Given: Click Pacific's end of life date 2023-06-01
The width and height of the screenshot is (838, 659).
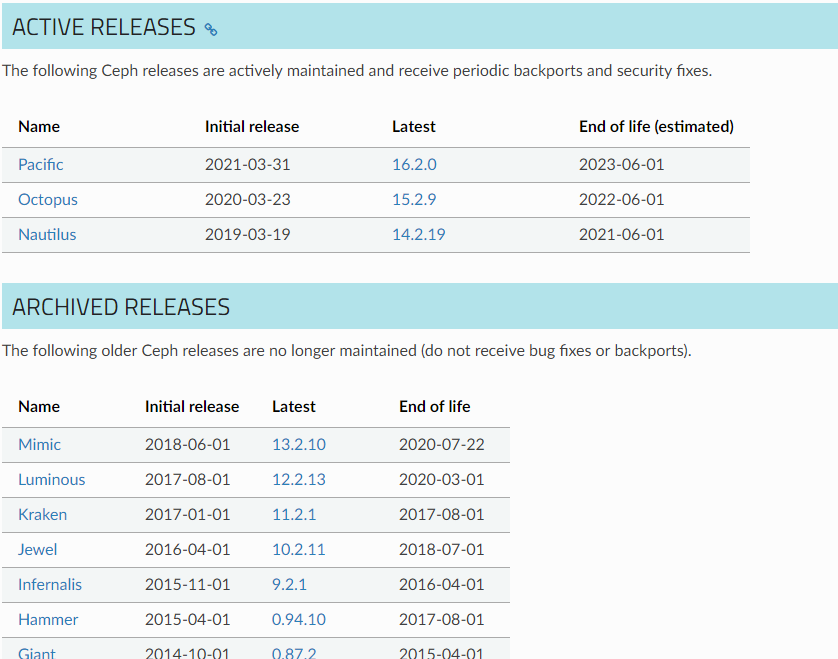Looking at the screenshot, I should click(x=622, y=165).
